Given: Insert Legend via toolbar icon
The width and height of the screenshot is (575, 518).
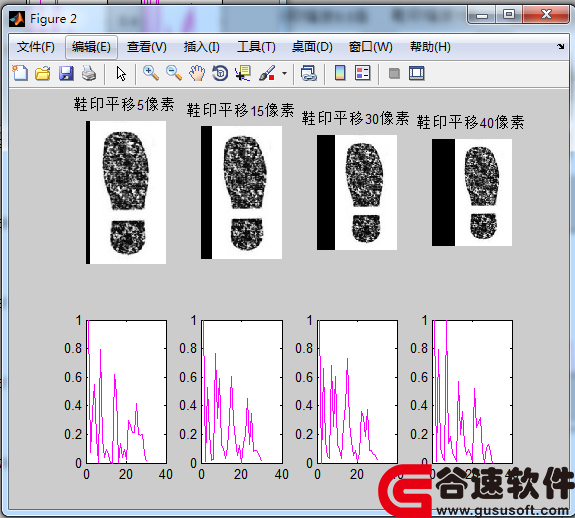Looking at the screenshot, I should [x=363, y=73].
